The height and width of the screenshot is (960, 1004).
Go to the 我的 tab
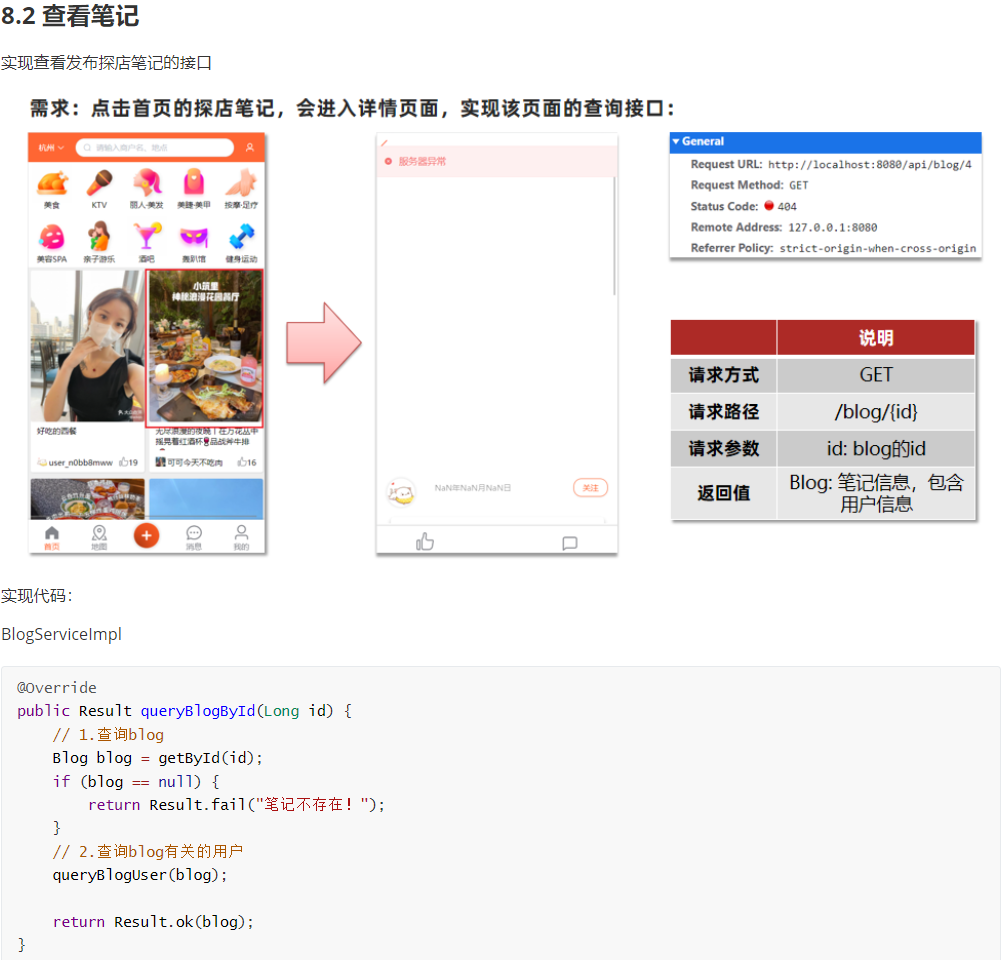(x=241, y=537)
